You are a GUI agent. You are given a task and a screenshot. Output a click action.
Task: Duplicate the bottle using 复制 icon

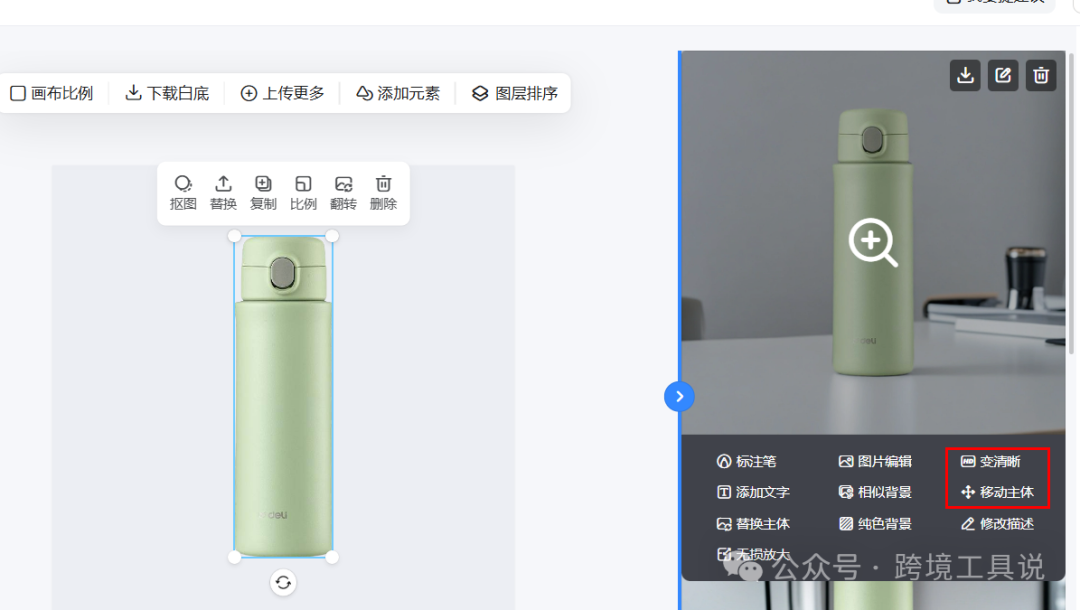click(263, 192)
